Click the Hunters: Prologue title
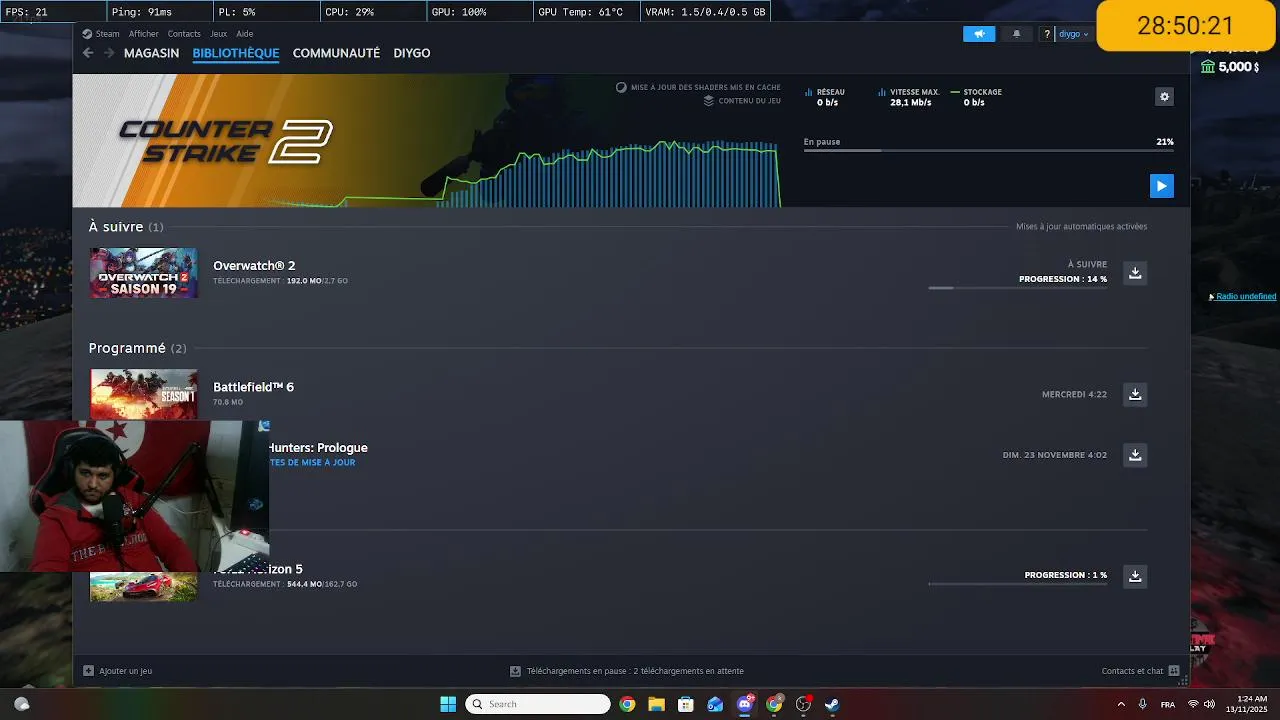This screenshot has width=1280, height=720. click(x=319, y=448)
